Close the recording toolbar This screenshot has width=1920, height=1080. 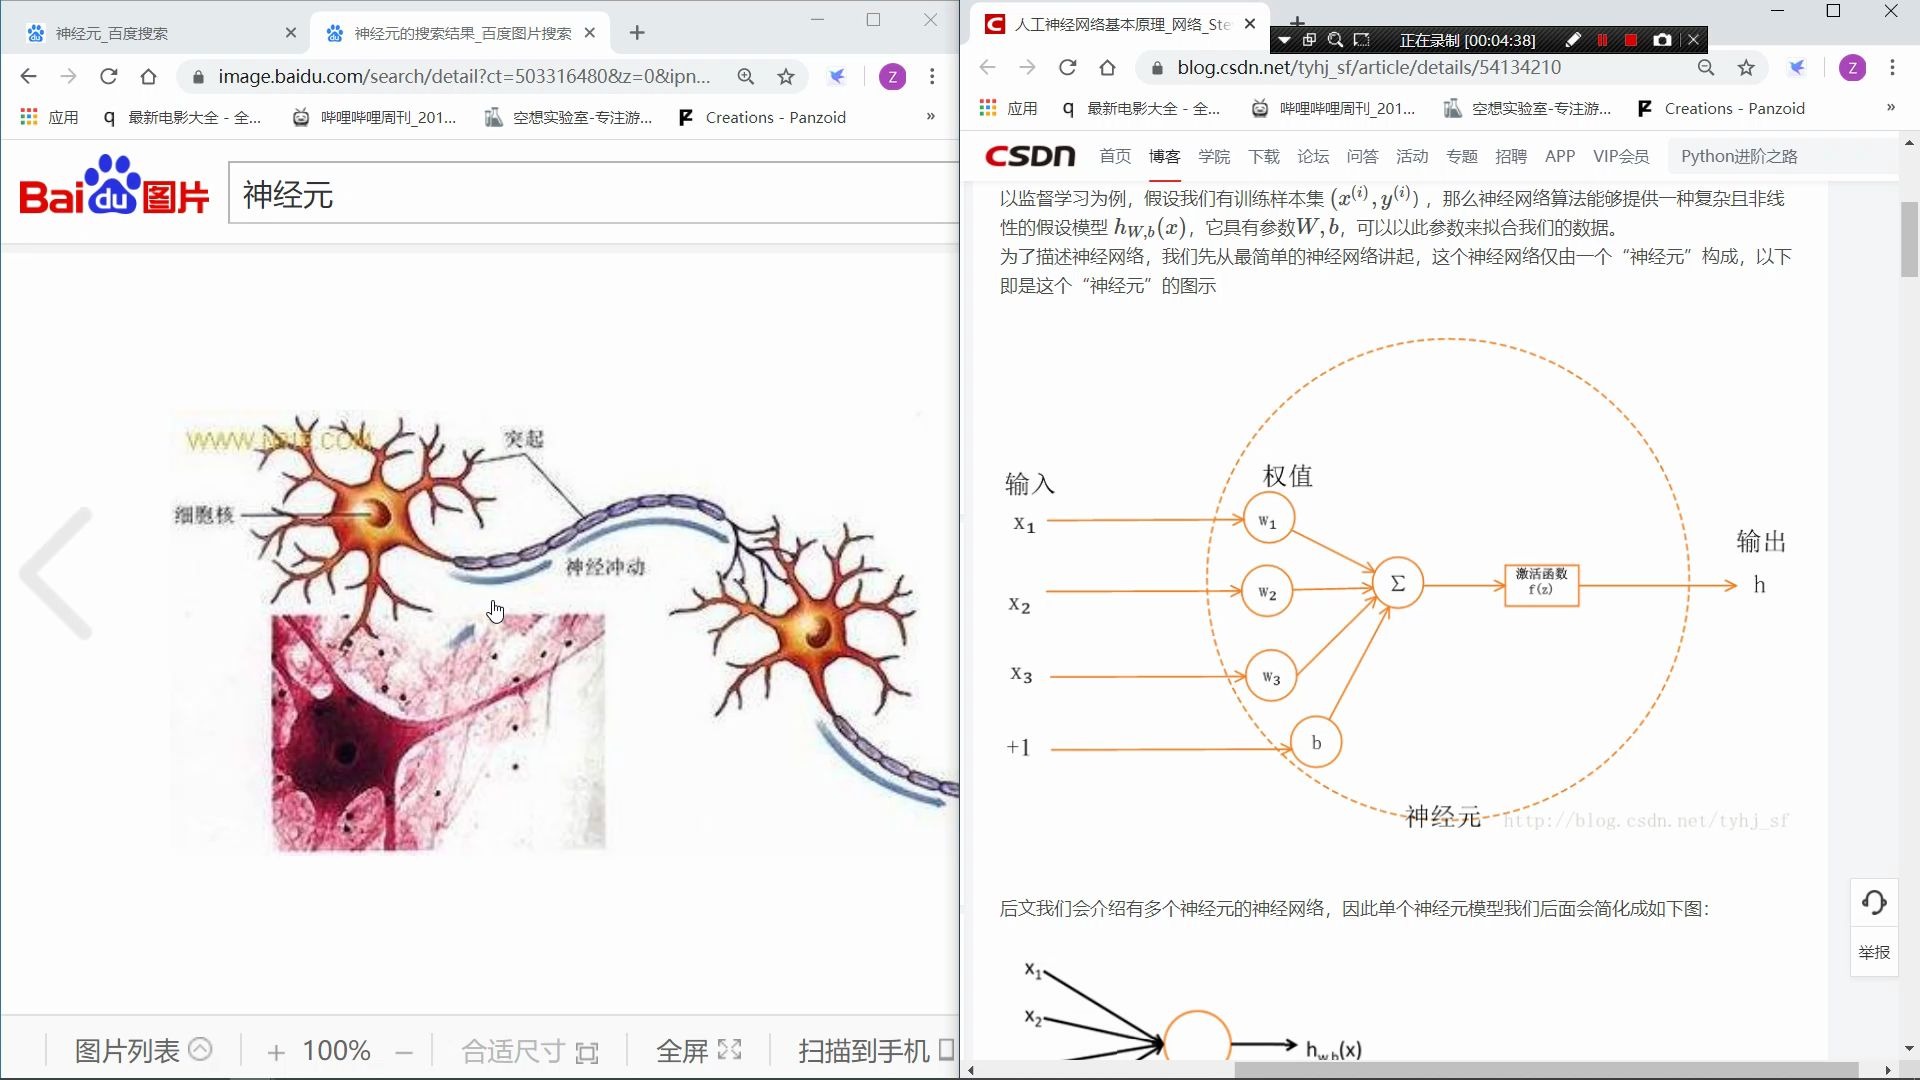(x=1693, y=40)
